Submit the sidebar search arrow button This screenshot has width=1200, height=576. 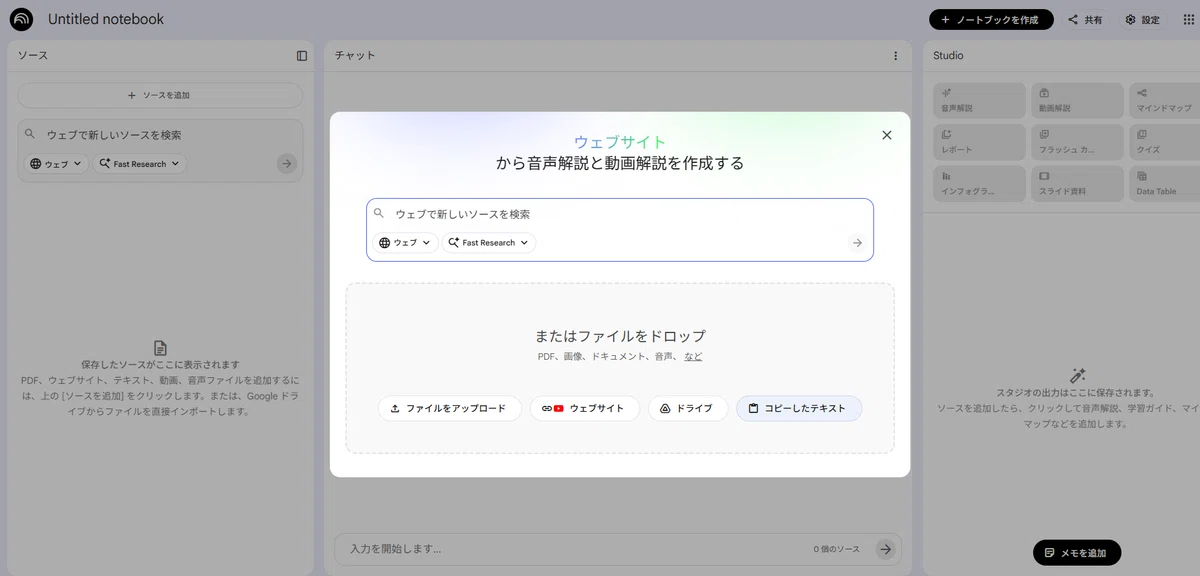tap(287, 164)
